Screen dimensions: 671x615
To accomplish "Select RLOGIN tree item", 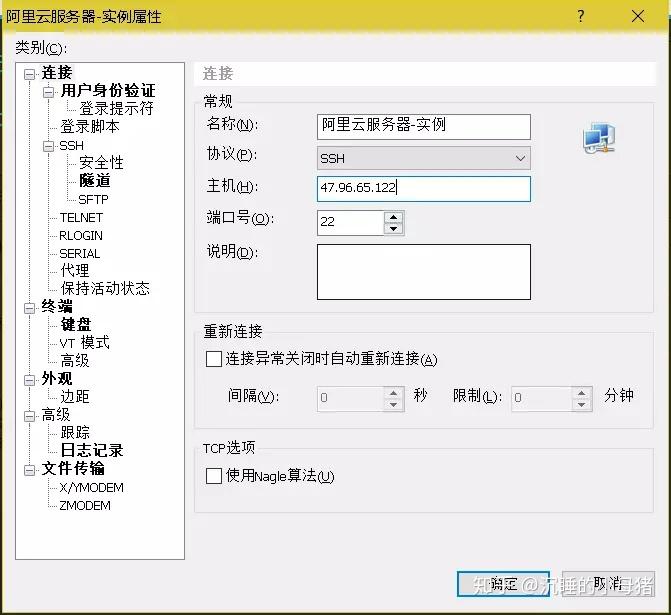I will pyautogui.click(x=81, y=235).
